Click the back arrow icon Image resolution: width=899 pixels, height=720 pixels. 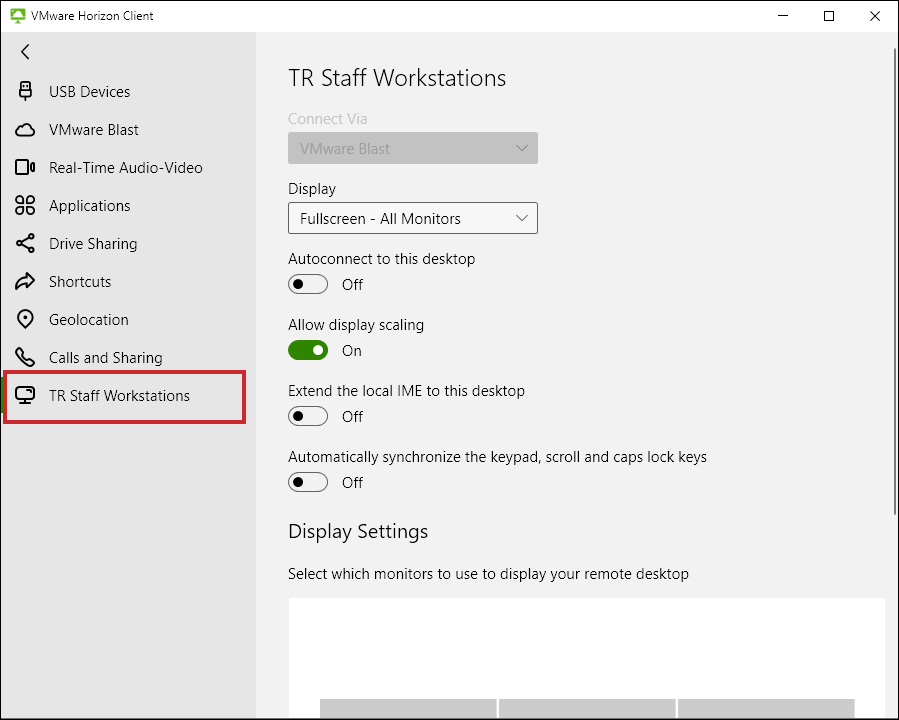25,52
